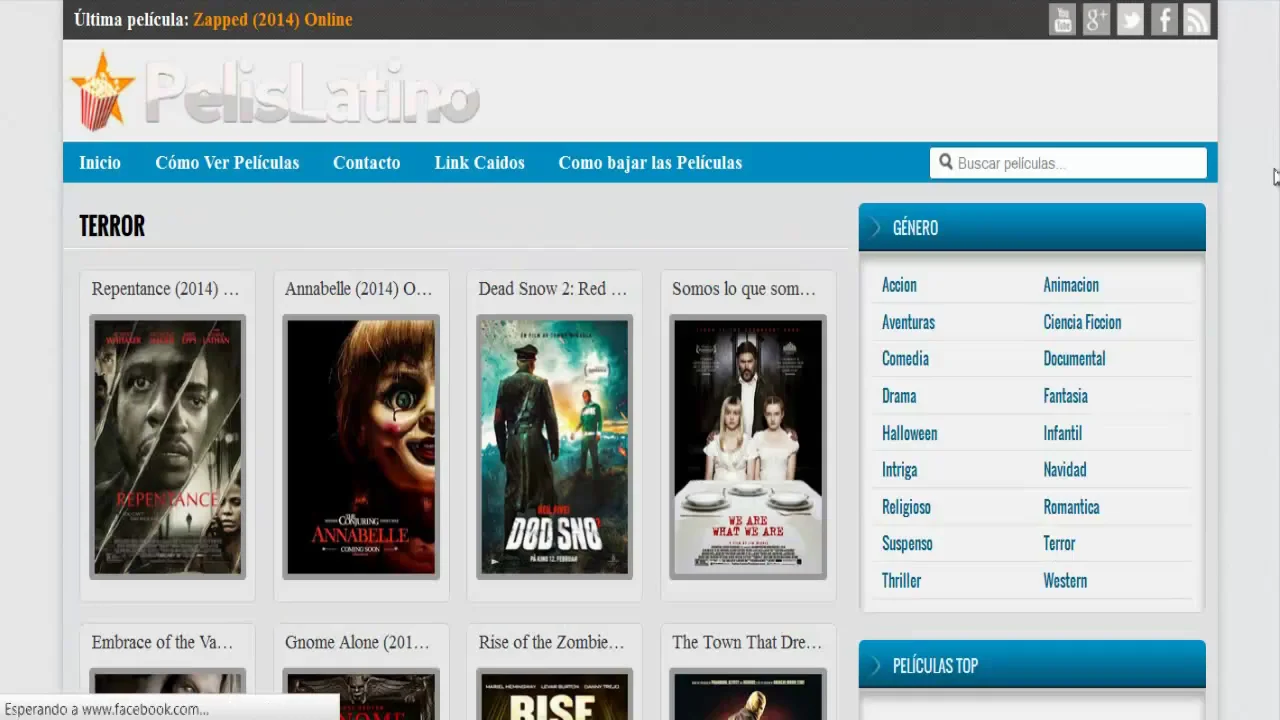Screen dimensions: 1280x720
Task: Select the Navidad genre
Action: point(1064,469)
